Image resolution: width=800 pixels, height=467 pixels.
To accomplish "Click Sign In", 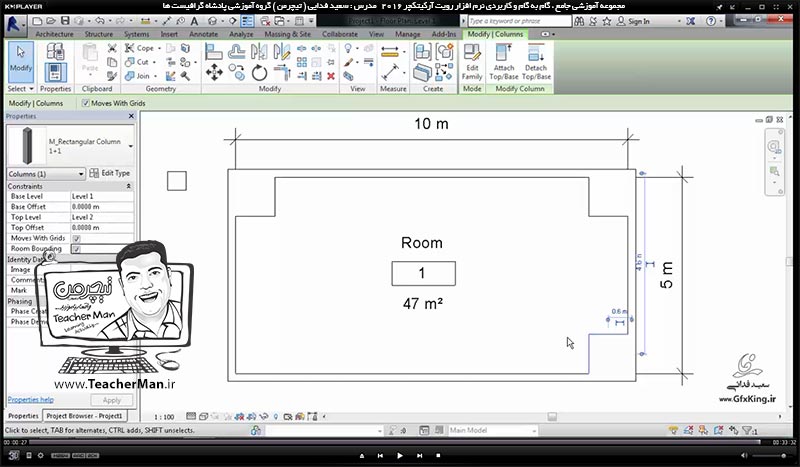I will click(639, 21).
